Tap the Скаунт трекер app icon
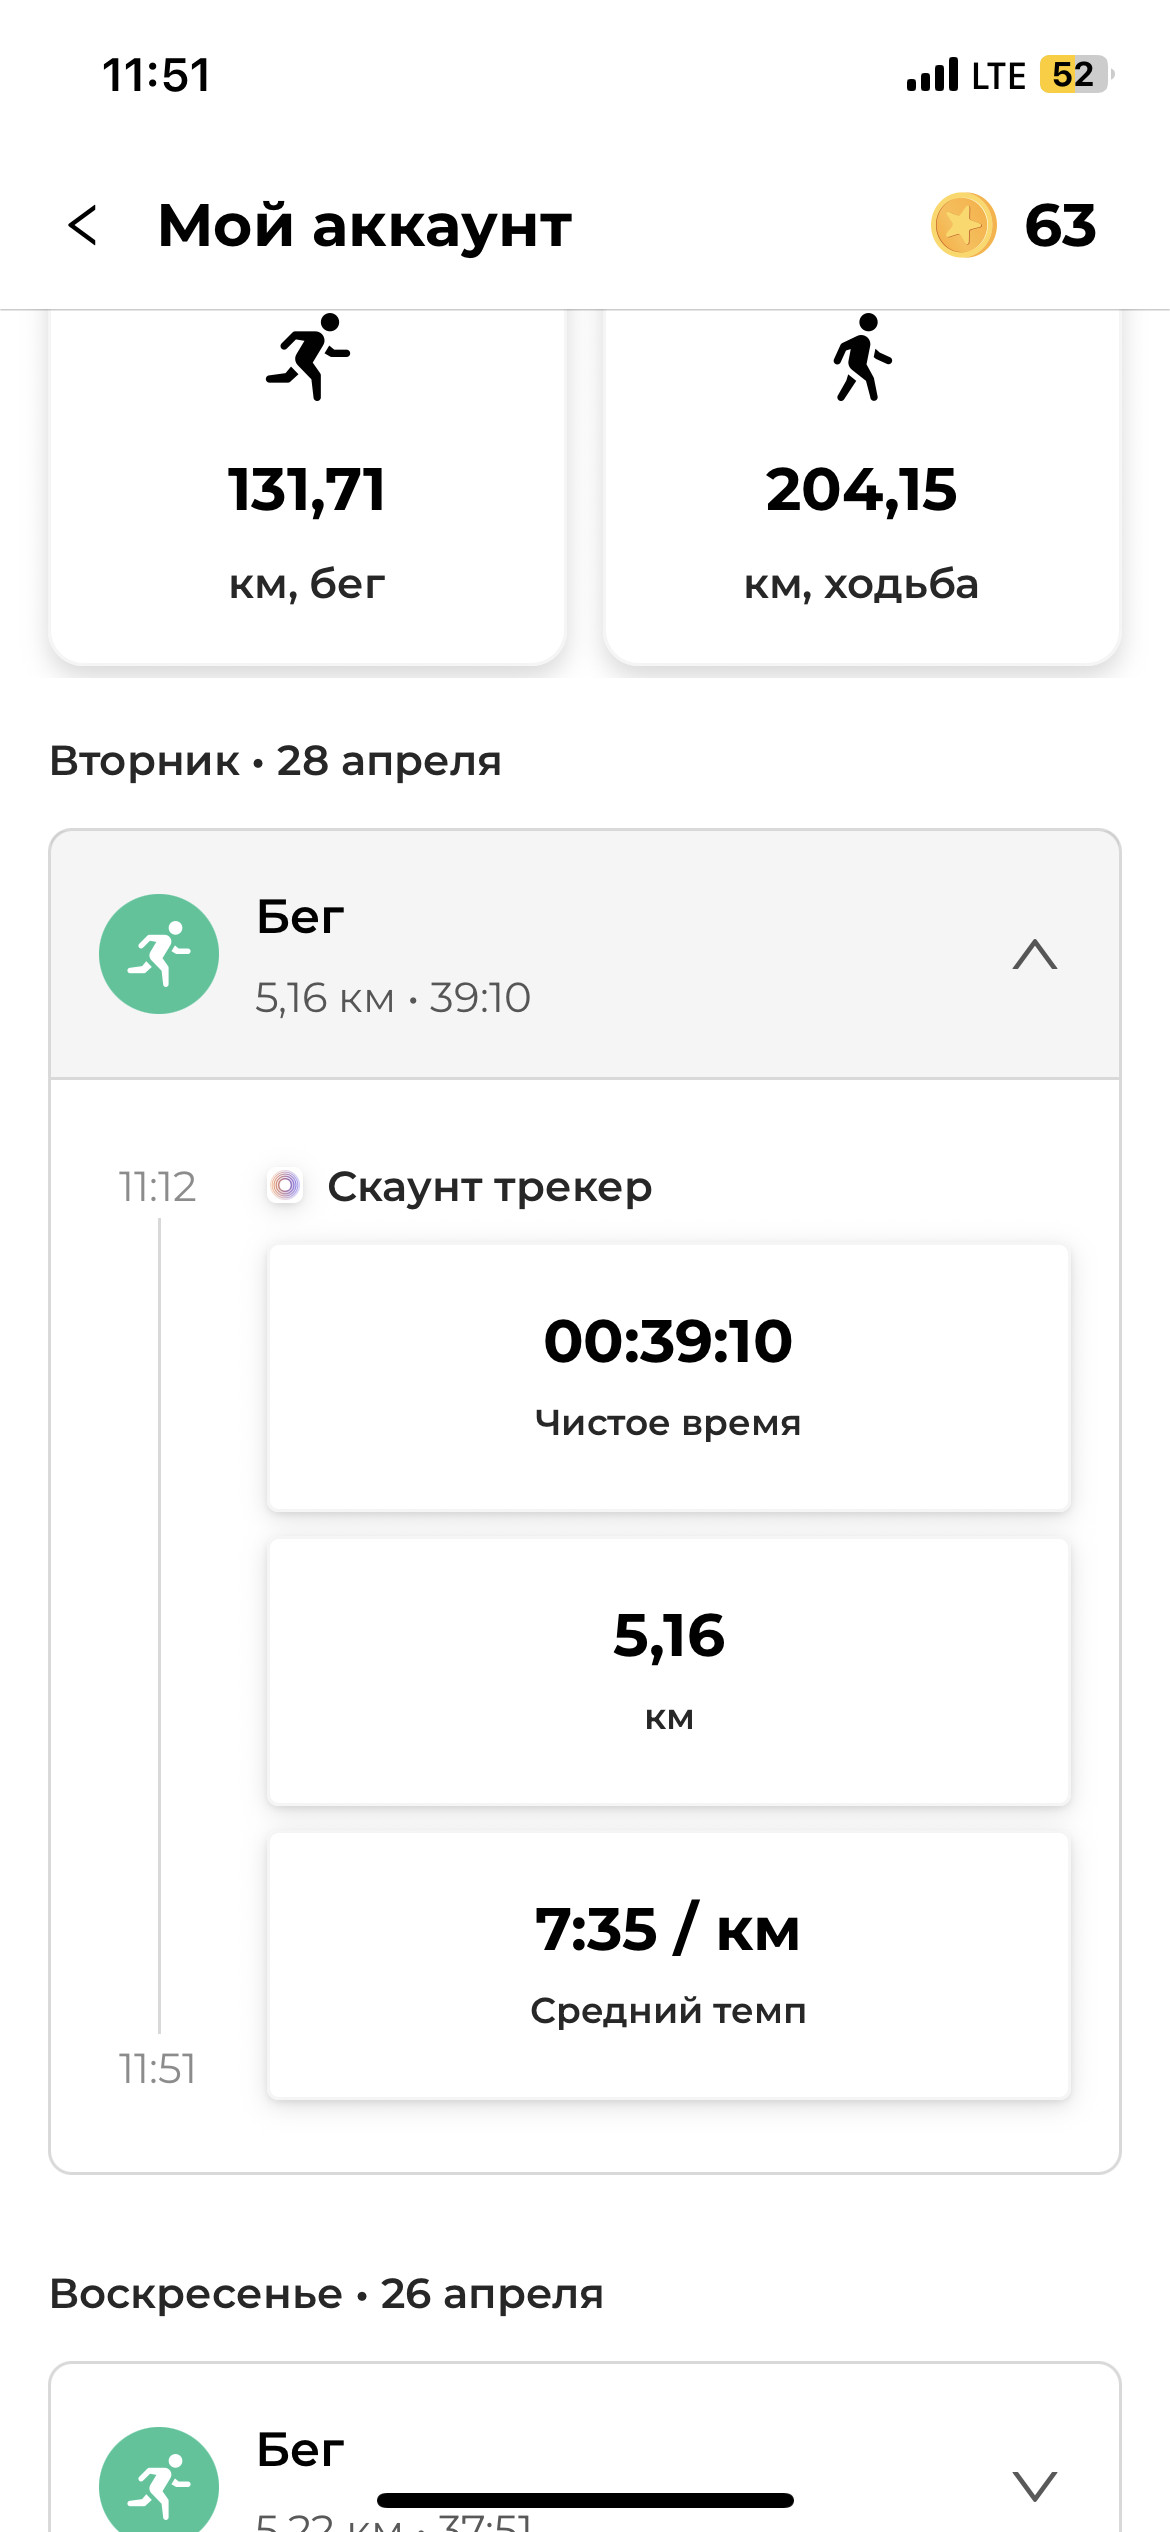Screen dimensions: 1170x2532 [285, 1186]
